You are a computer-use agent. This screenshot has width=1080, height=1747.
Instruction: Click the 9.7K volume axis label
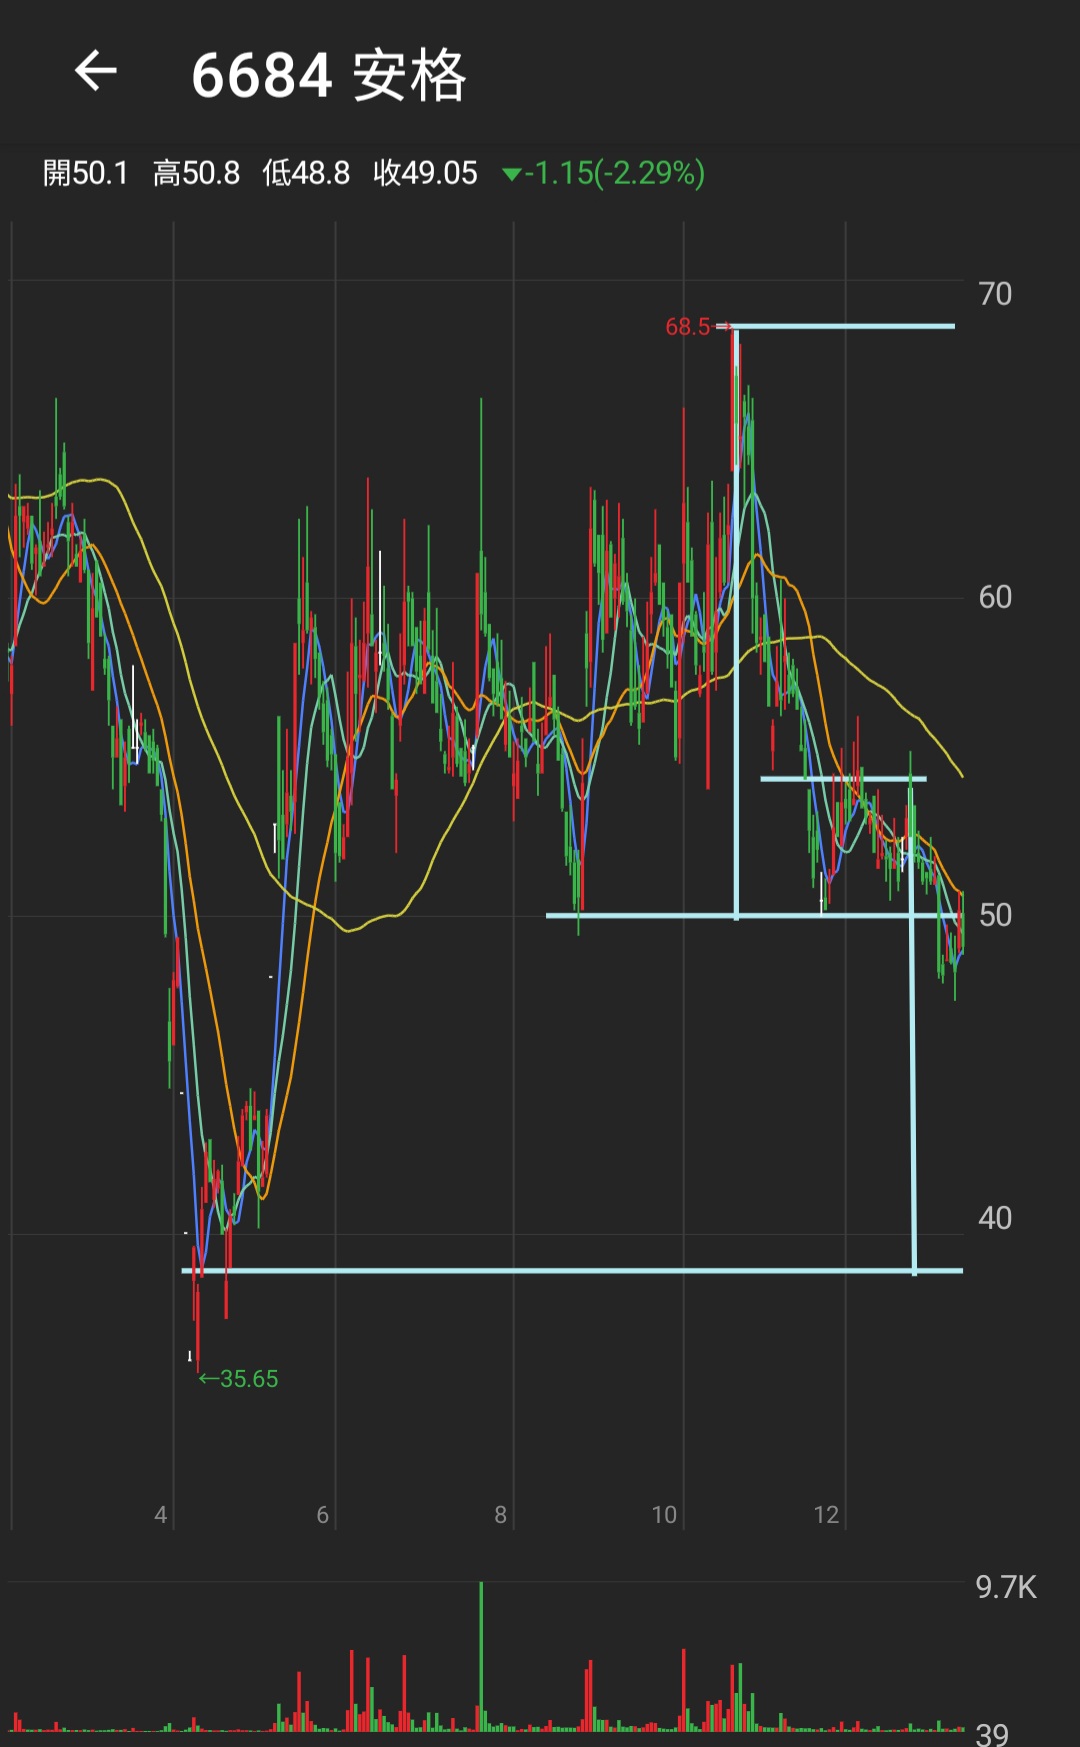(x=1005, y=1587)
